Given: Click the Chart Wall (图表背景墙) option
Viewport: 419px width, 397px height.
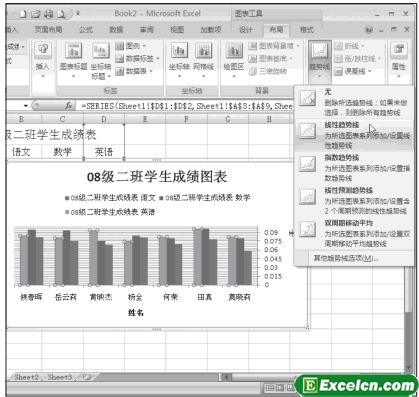Looking at the screenshot, I should (x=274, y=46).
